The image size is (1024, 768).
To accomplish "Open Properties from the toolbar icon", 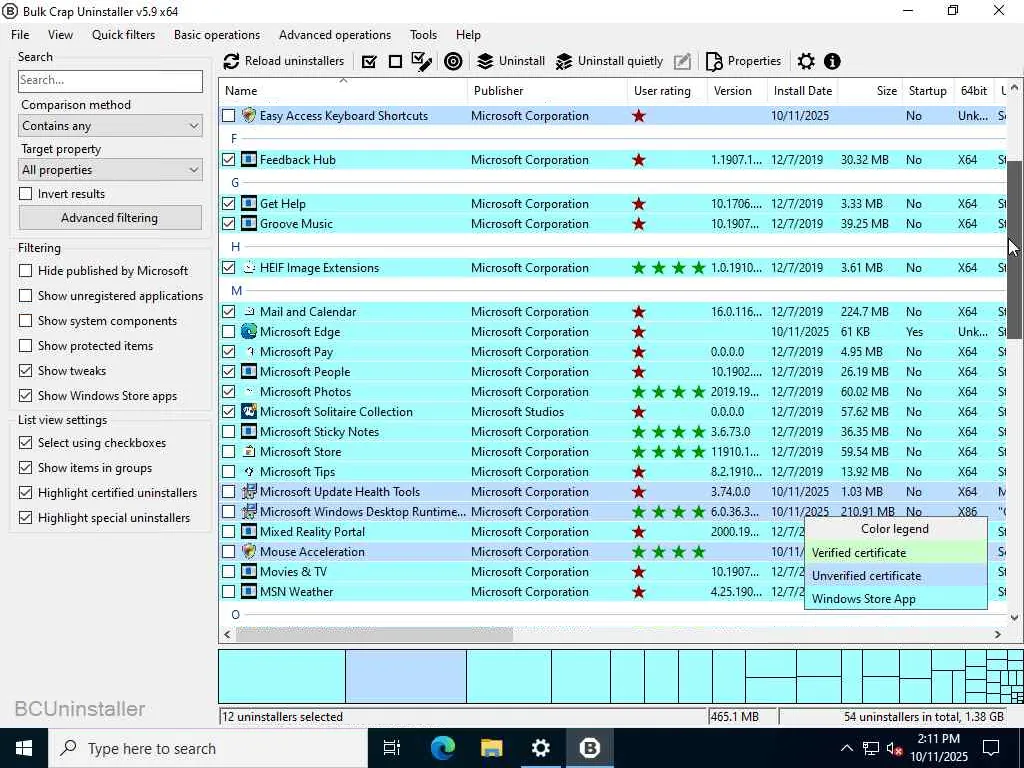I will point(714,61).
